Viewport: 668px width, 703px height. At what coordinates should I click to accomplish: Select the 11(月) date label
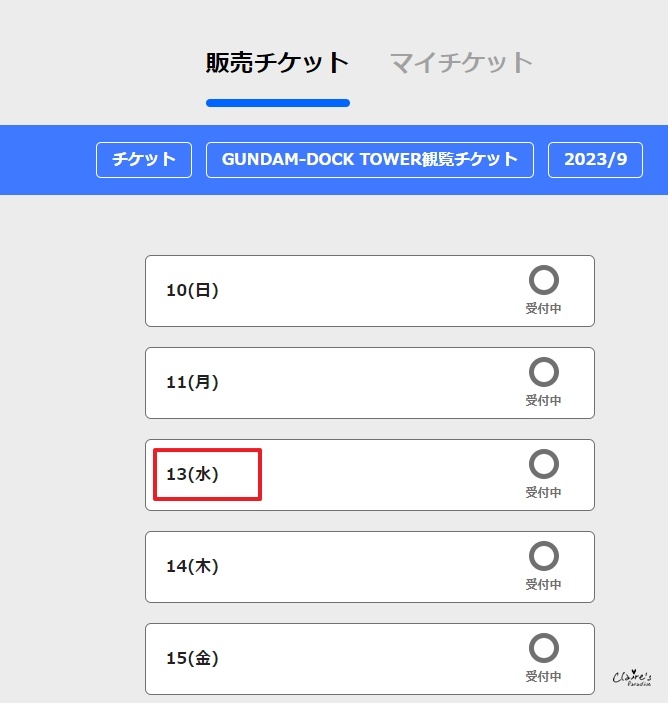coord(192,383)
